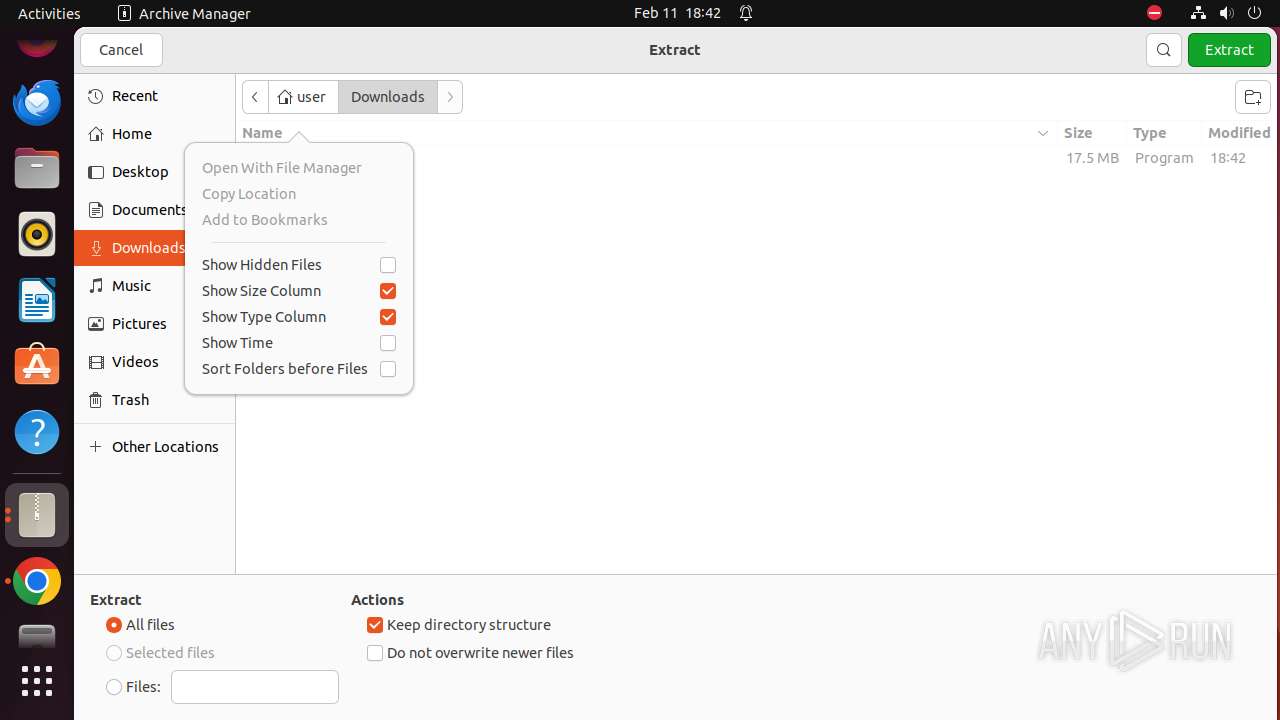Enable Show Time checkbox
The image size is (1280, 720).
tap(388, 343)
